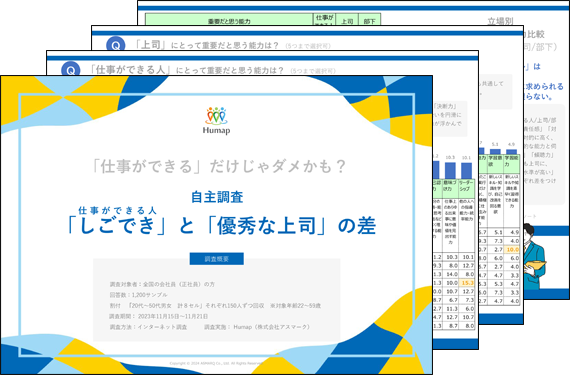Click the blue 調査概要 label

coord(217,259)
